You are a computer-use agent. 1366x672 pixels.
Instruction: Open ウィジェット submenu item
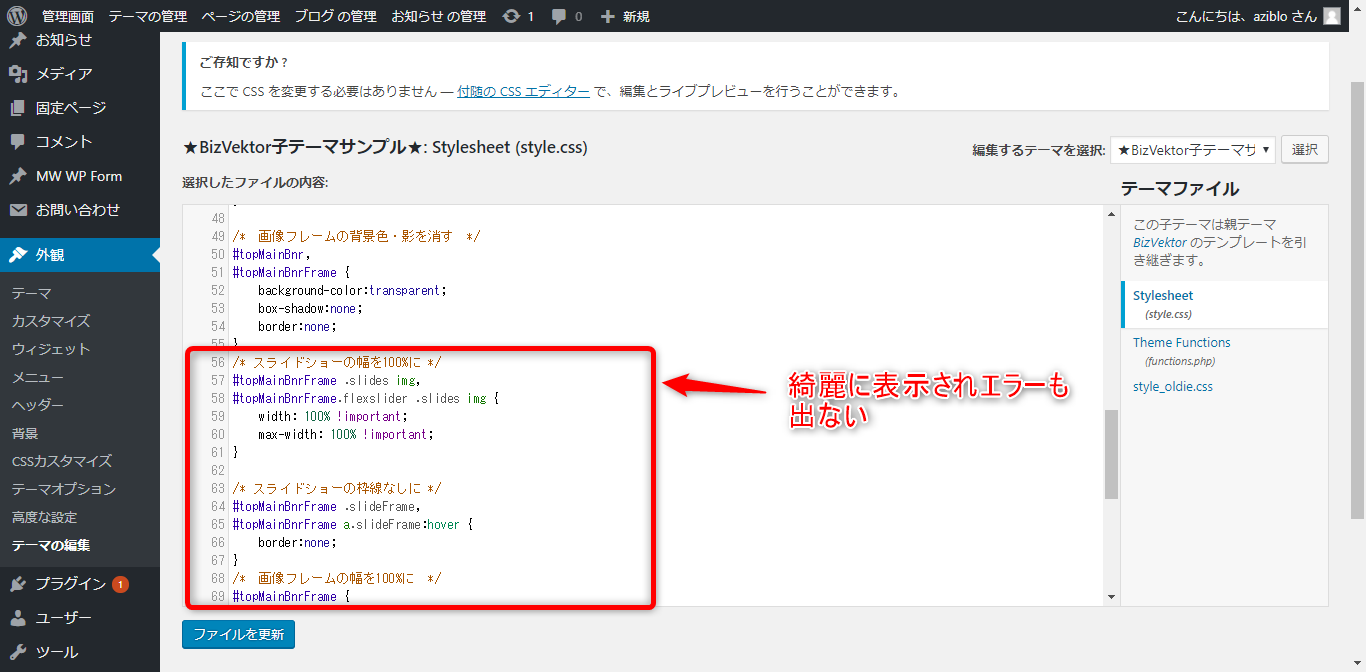(51, 349)
